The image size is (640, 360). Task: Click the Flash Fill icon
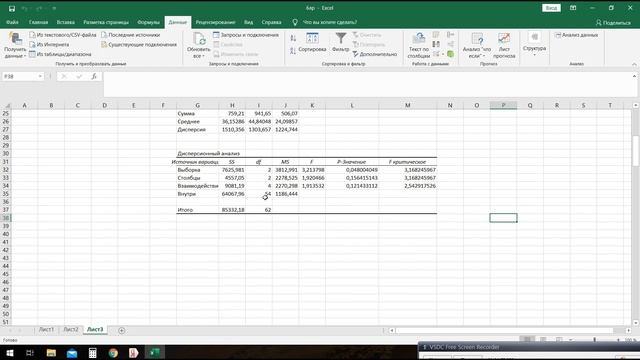[x=436, y=35]
